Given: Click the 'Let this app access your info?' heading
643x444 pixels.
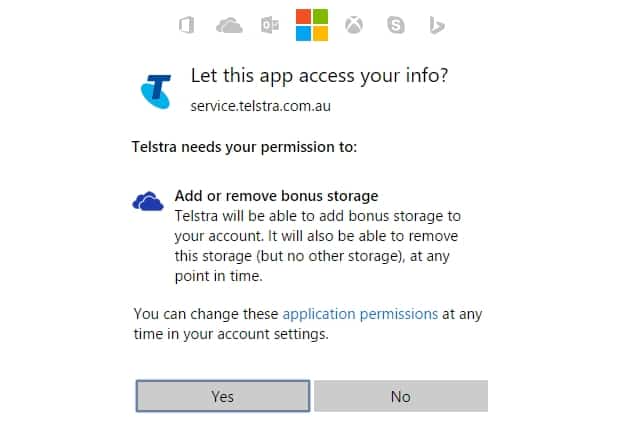Looking at the screenshot, I should [x=319, y=76].
